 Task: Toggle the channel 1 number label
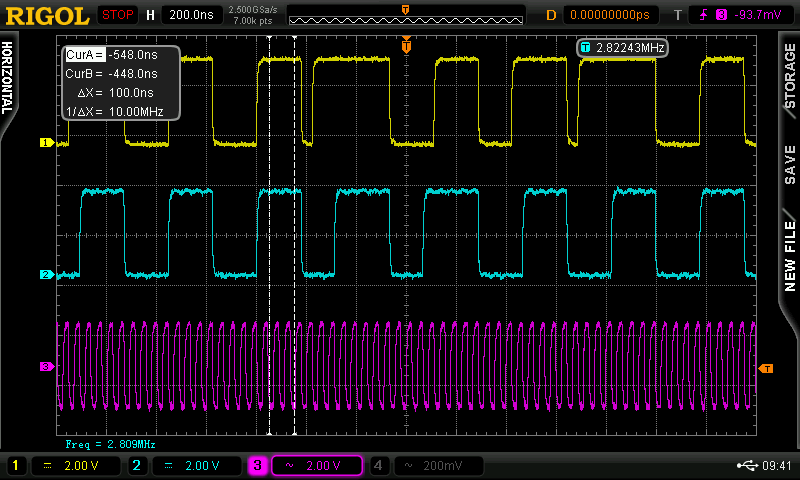point(15,465)
